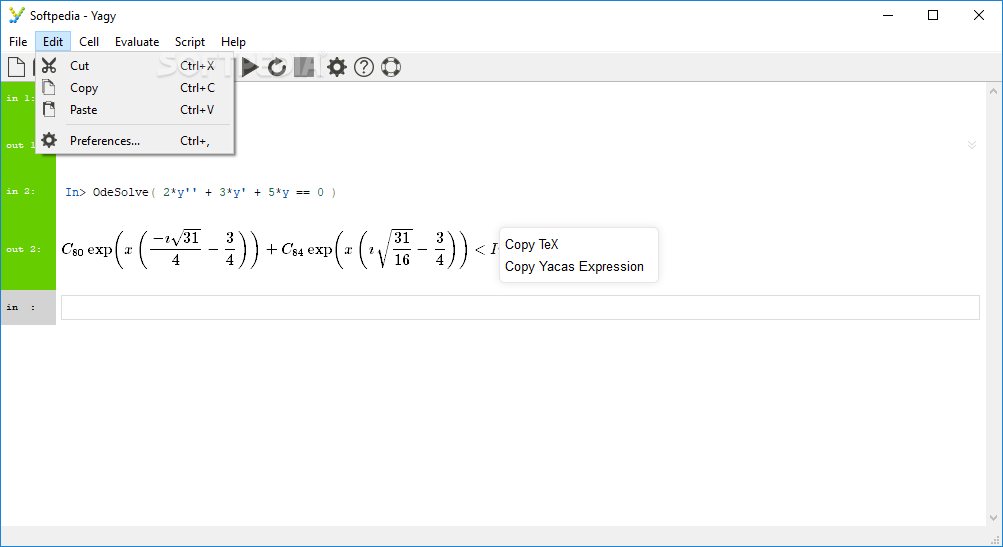Viewport: 1003px width, 547px height.
Task: Minimize the Yagy window
Action: (x=888, y=15)
